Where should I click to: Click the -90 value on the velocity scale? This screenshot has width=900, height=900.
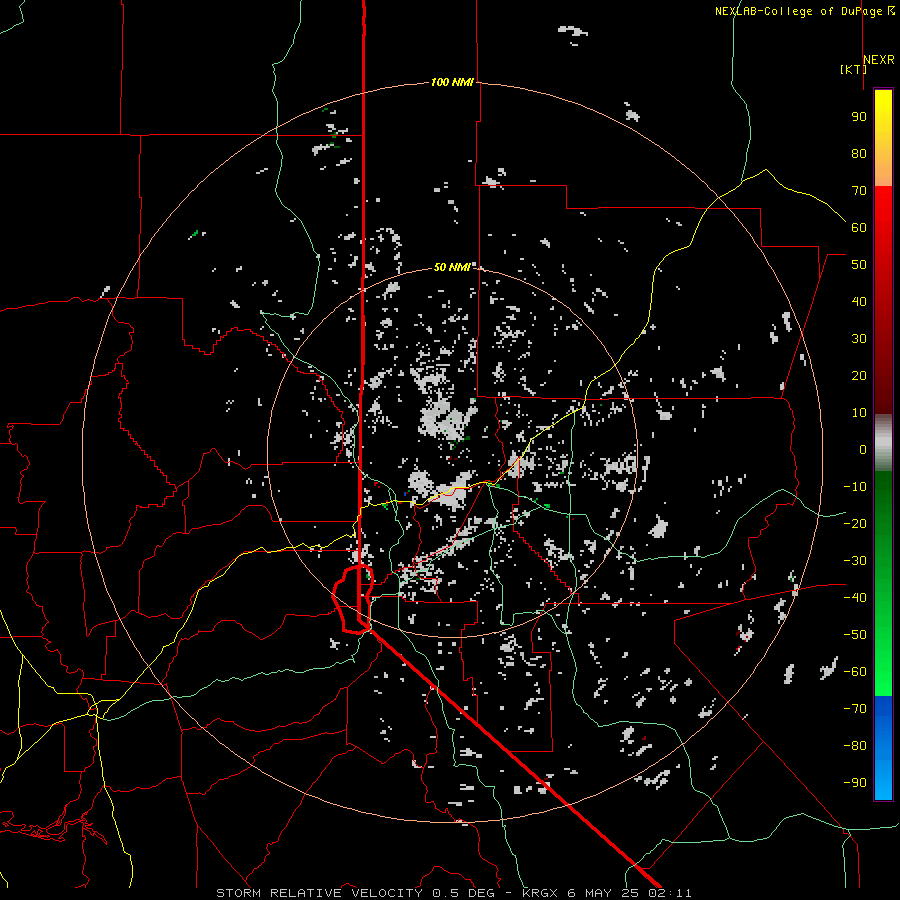855,783
